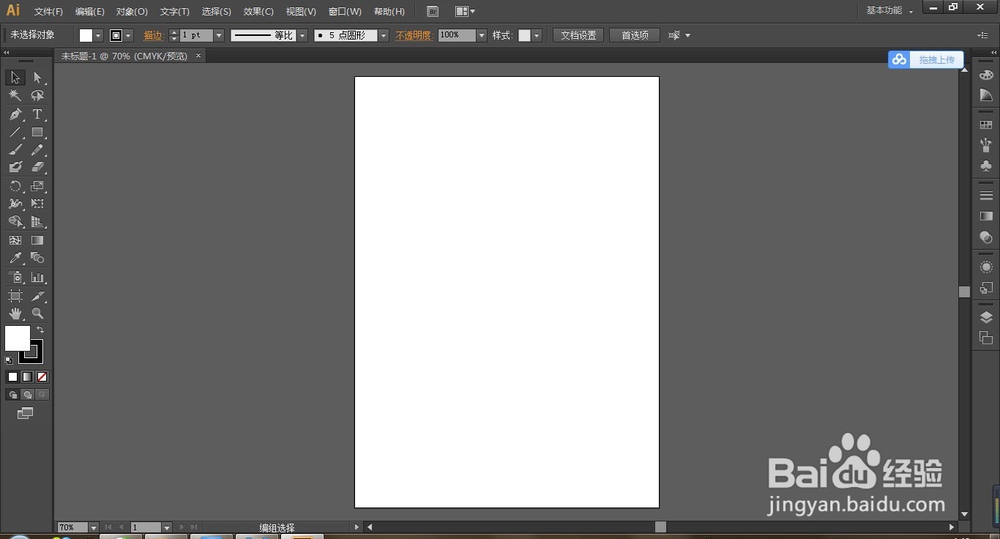
Task: Enable Draw Normal mode
Action: point(13,395)
